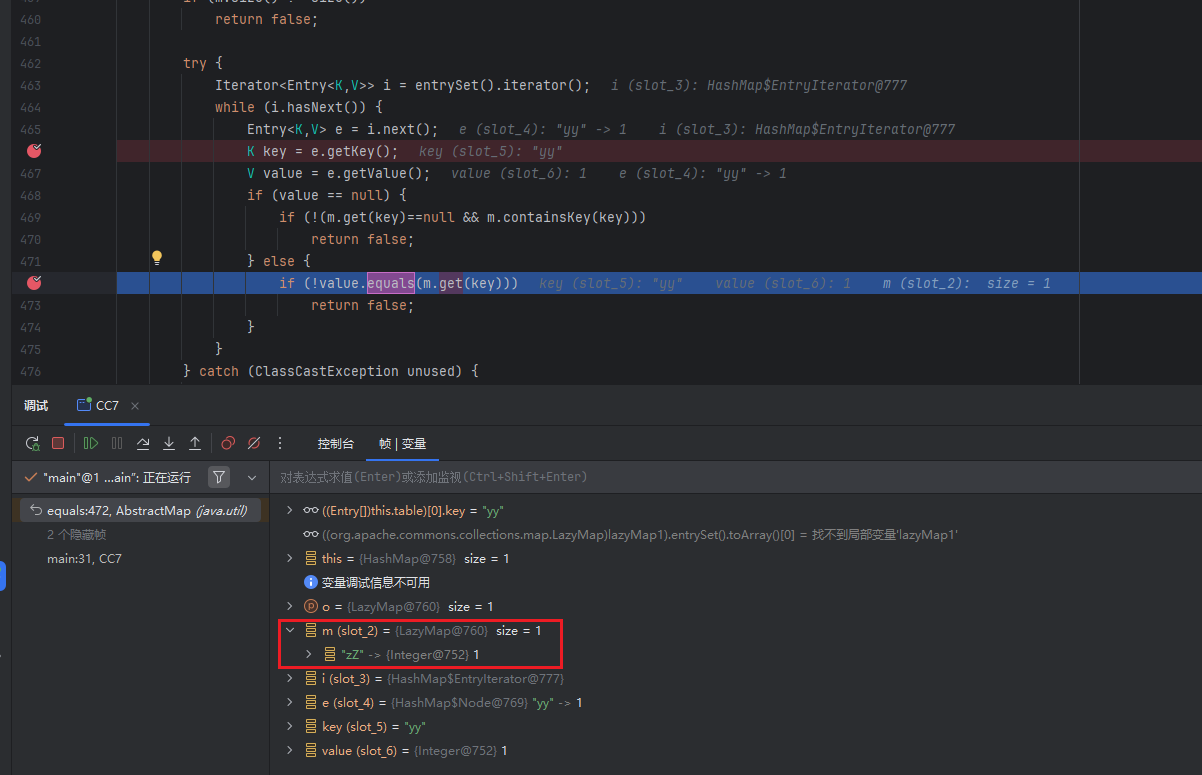Collapse the m (slot_2) variable node

tap(290, 631)
